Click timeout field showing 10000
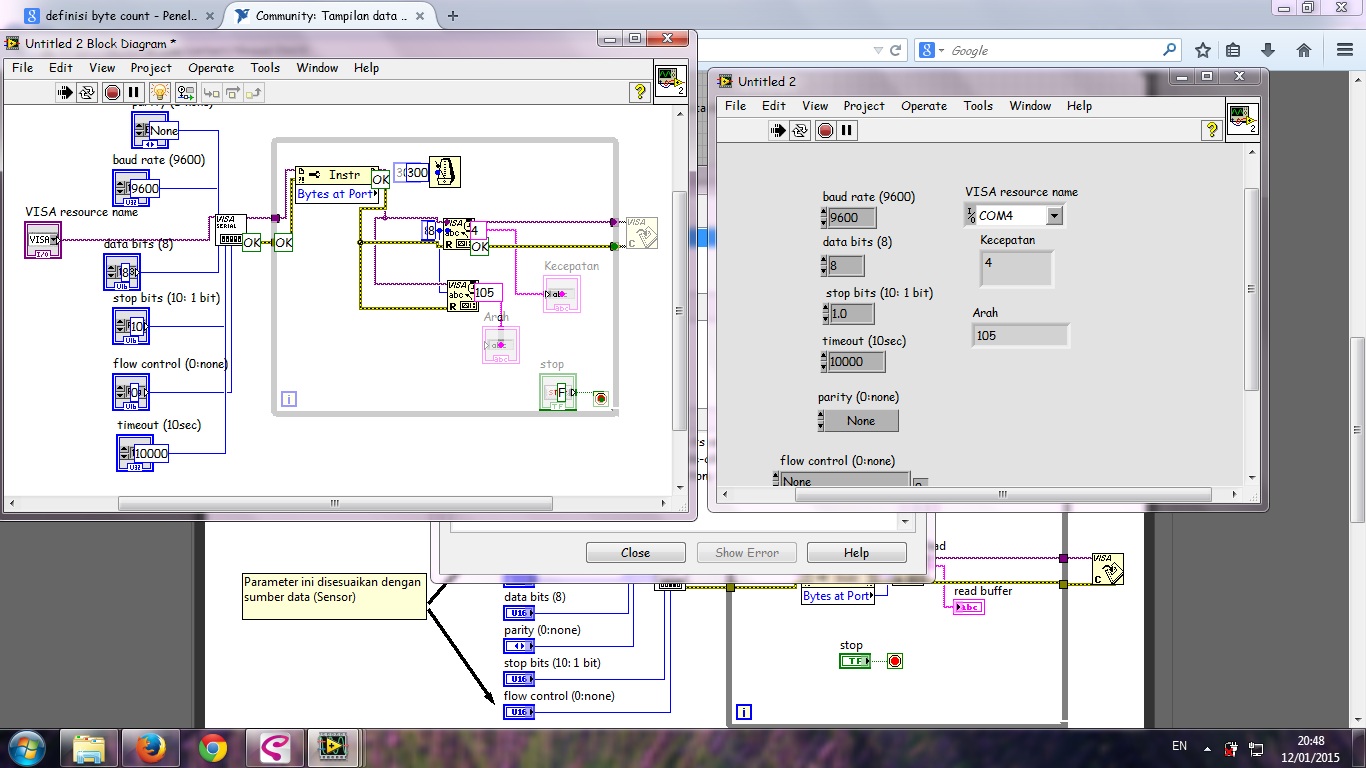 point(856,362)
